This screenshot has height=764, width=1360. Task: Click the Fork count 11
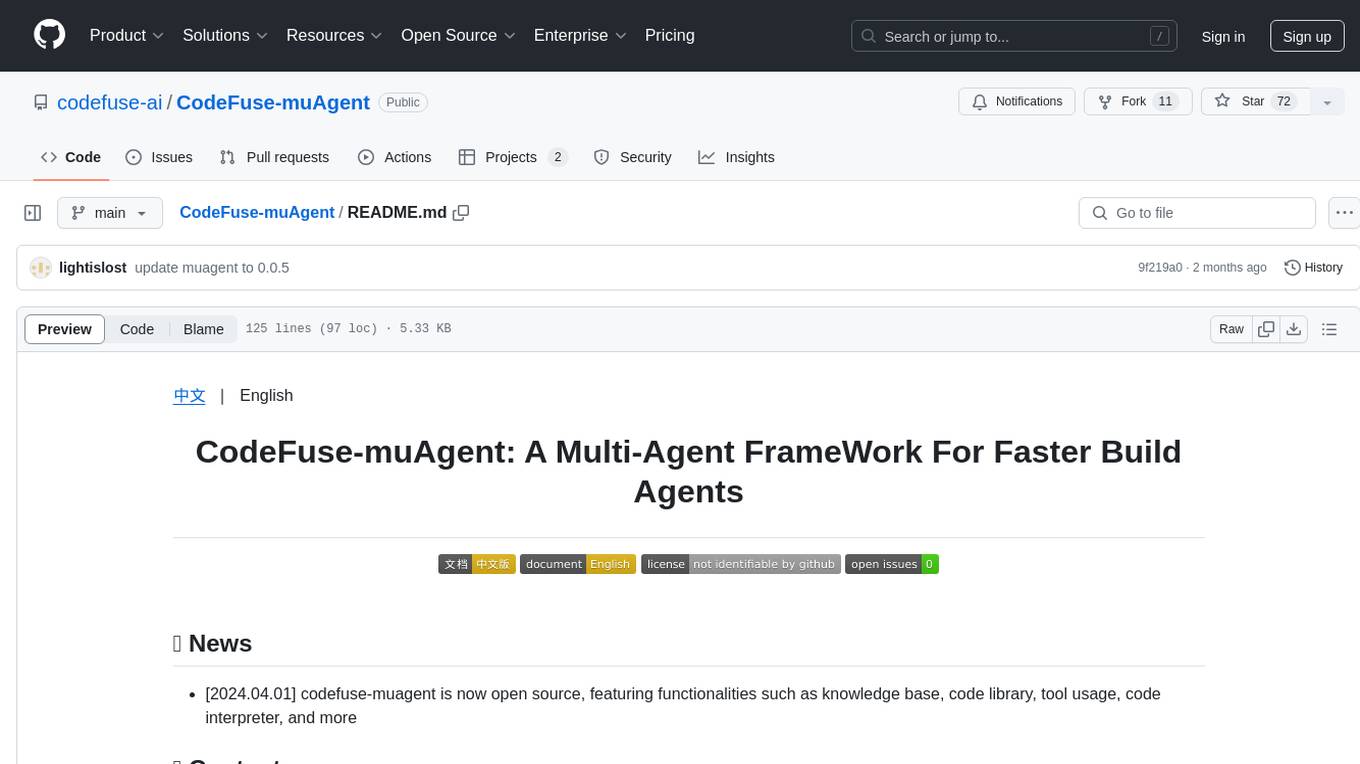(x=1165, y=102)
